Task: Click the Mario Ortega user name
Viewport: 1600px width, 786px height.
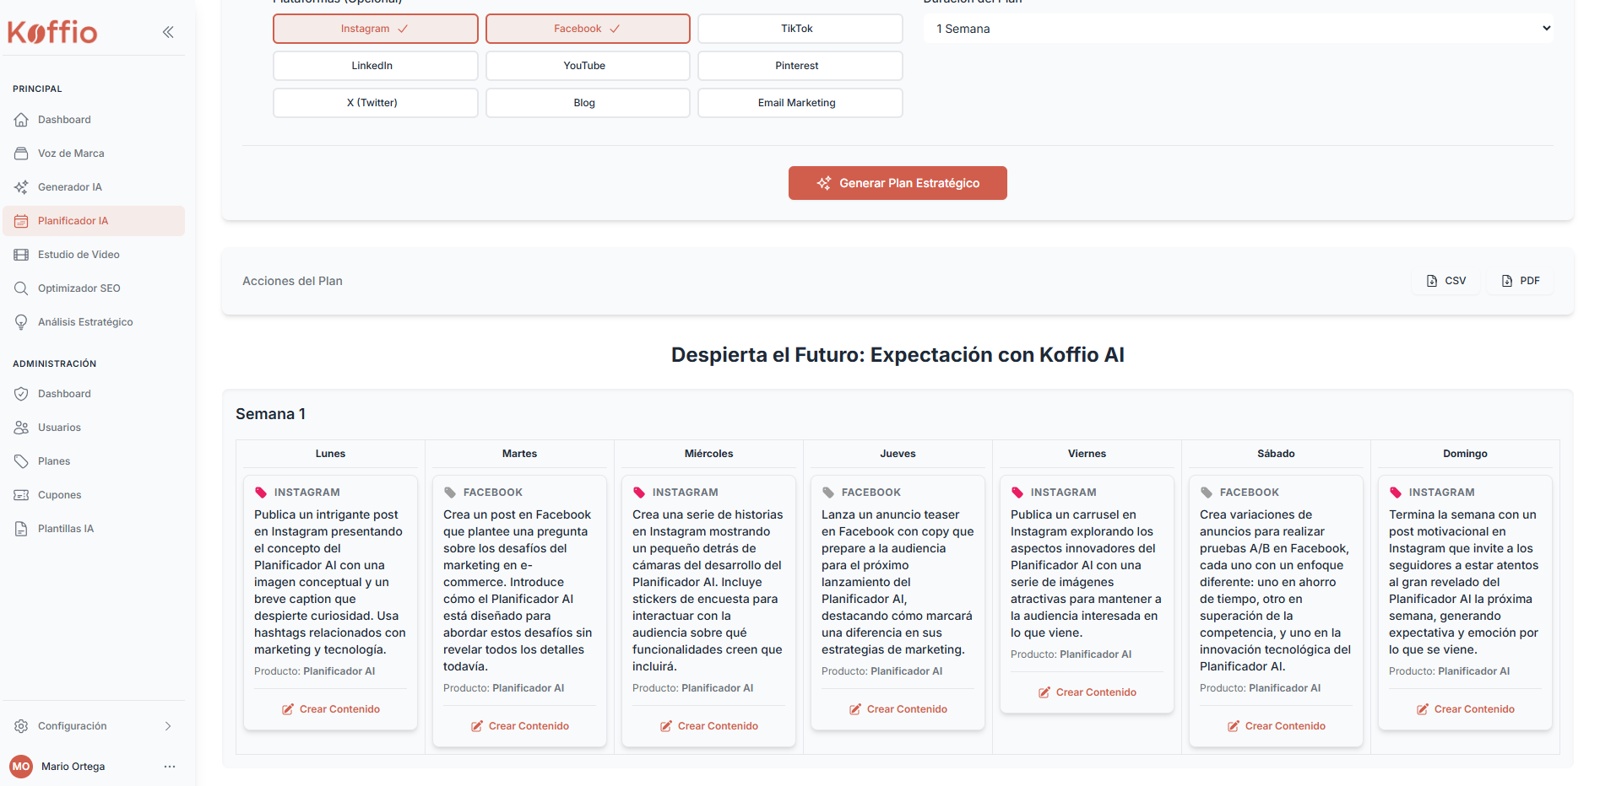Action: pos(73,767)
